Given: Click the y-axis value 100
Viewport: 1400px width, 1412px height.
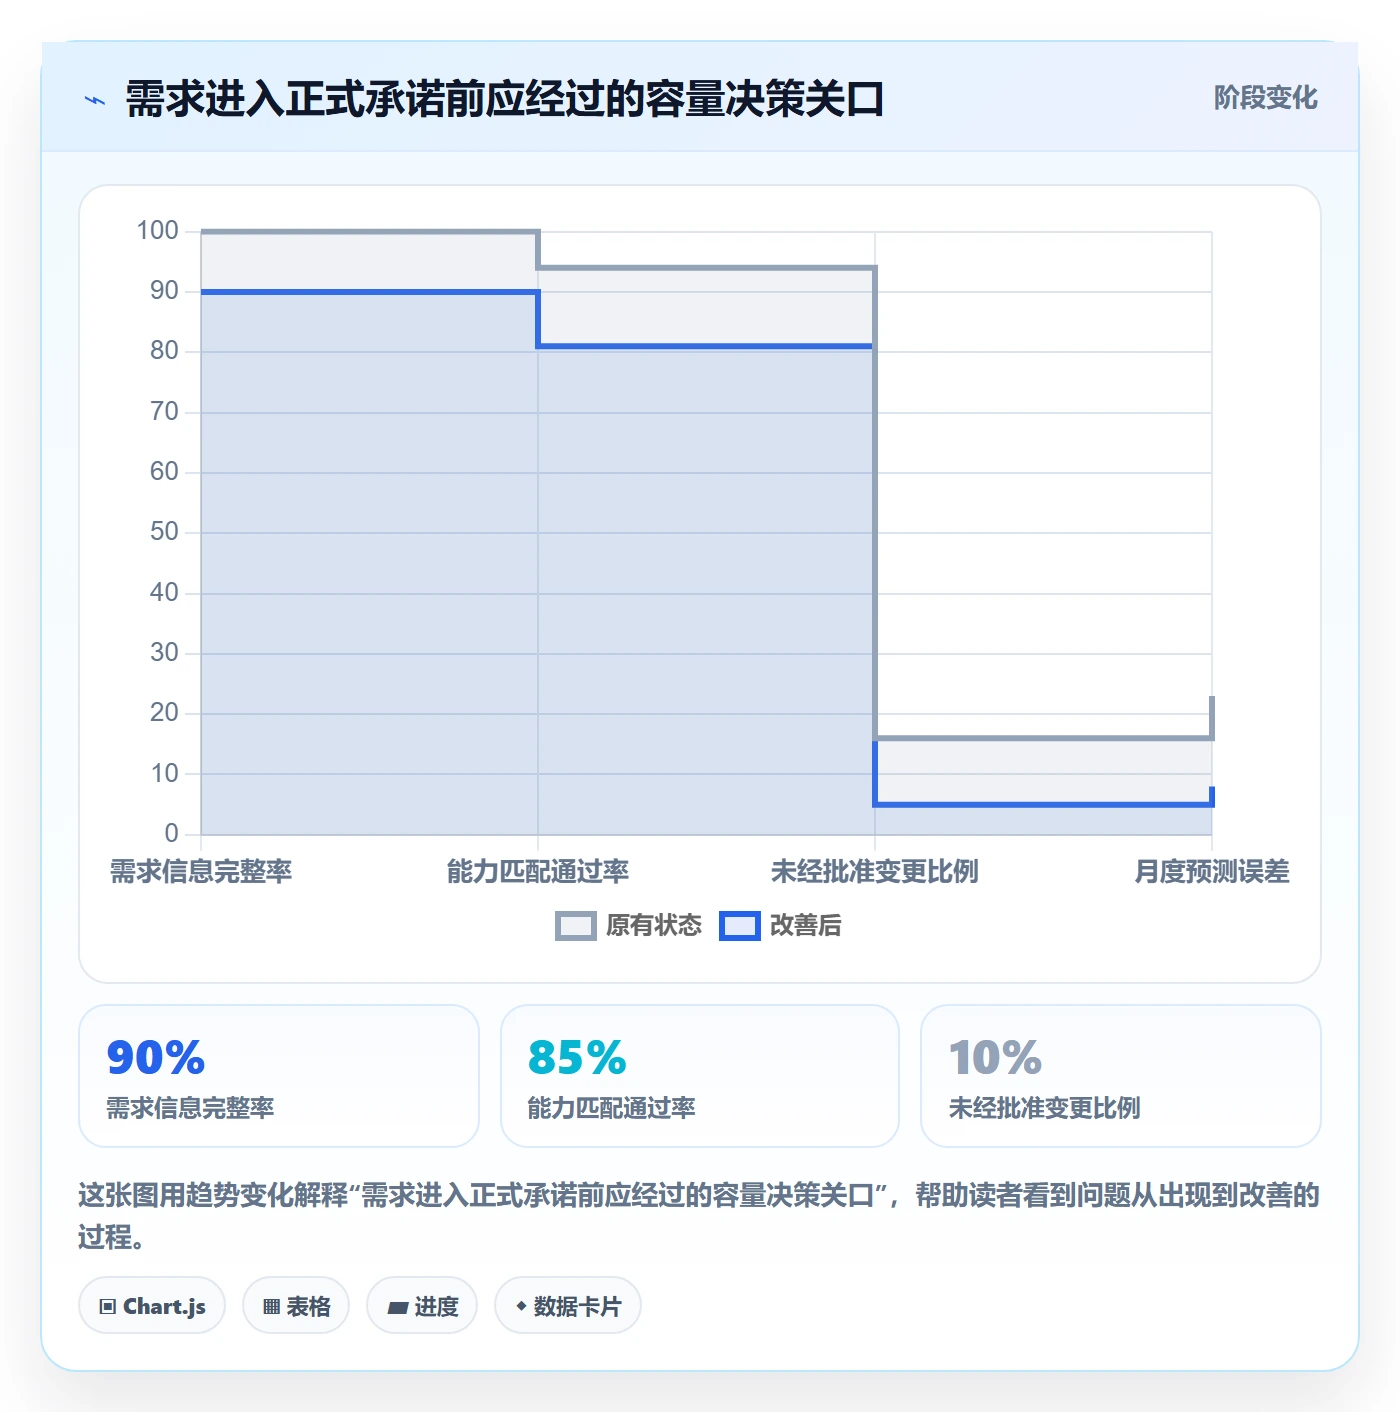Looking at the screenshot, I should tap(157, 231).
